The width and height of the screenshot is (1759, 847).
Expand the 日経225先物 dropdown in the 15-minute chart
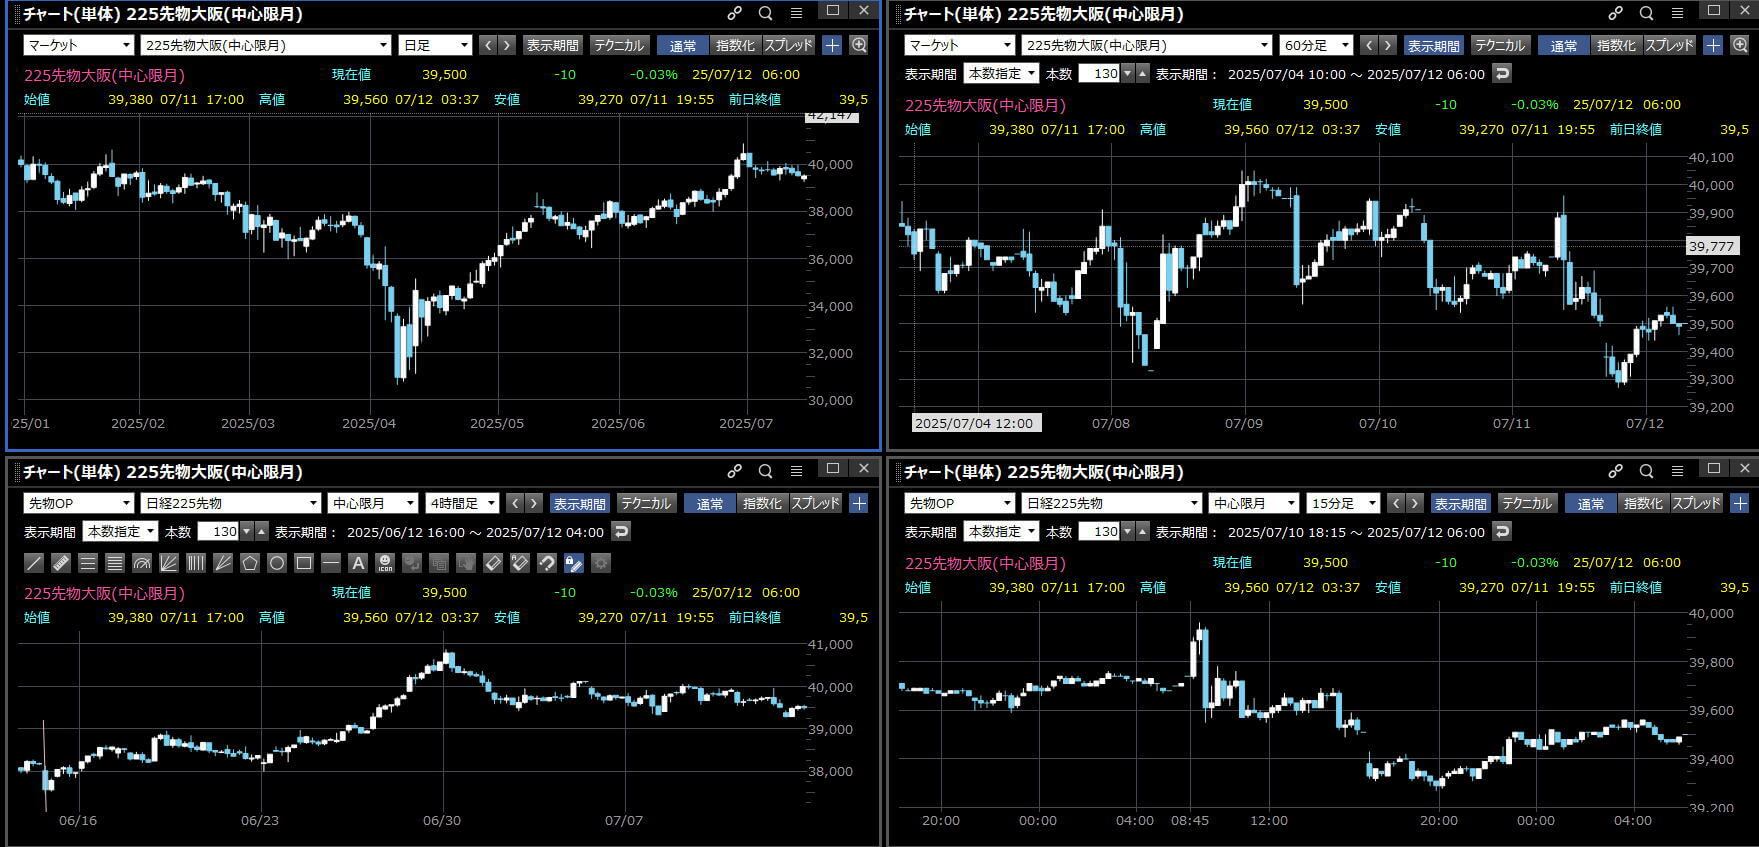1111,503
